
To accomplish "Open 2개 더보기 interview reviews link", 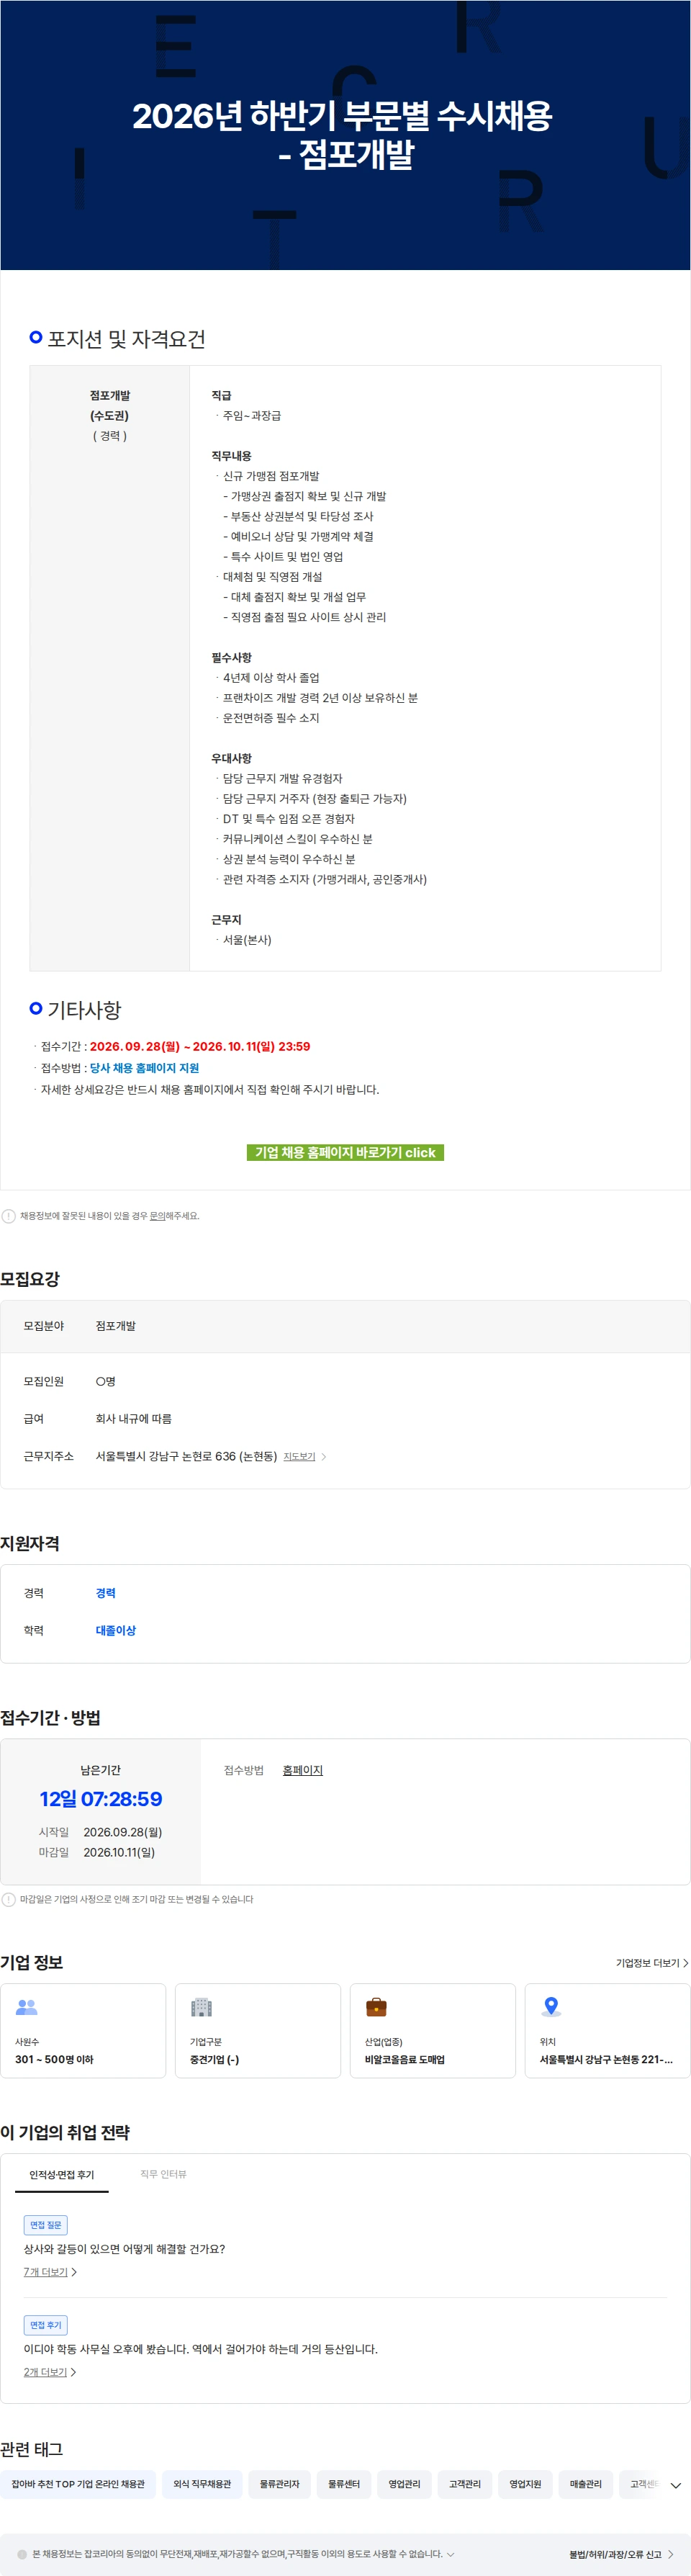I will click(50, 2372).
